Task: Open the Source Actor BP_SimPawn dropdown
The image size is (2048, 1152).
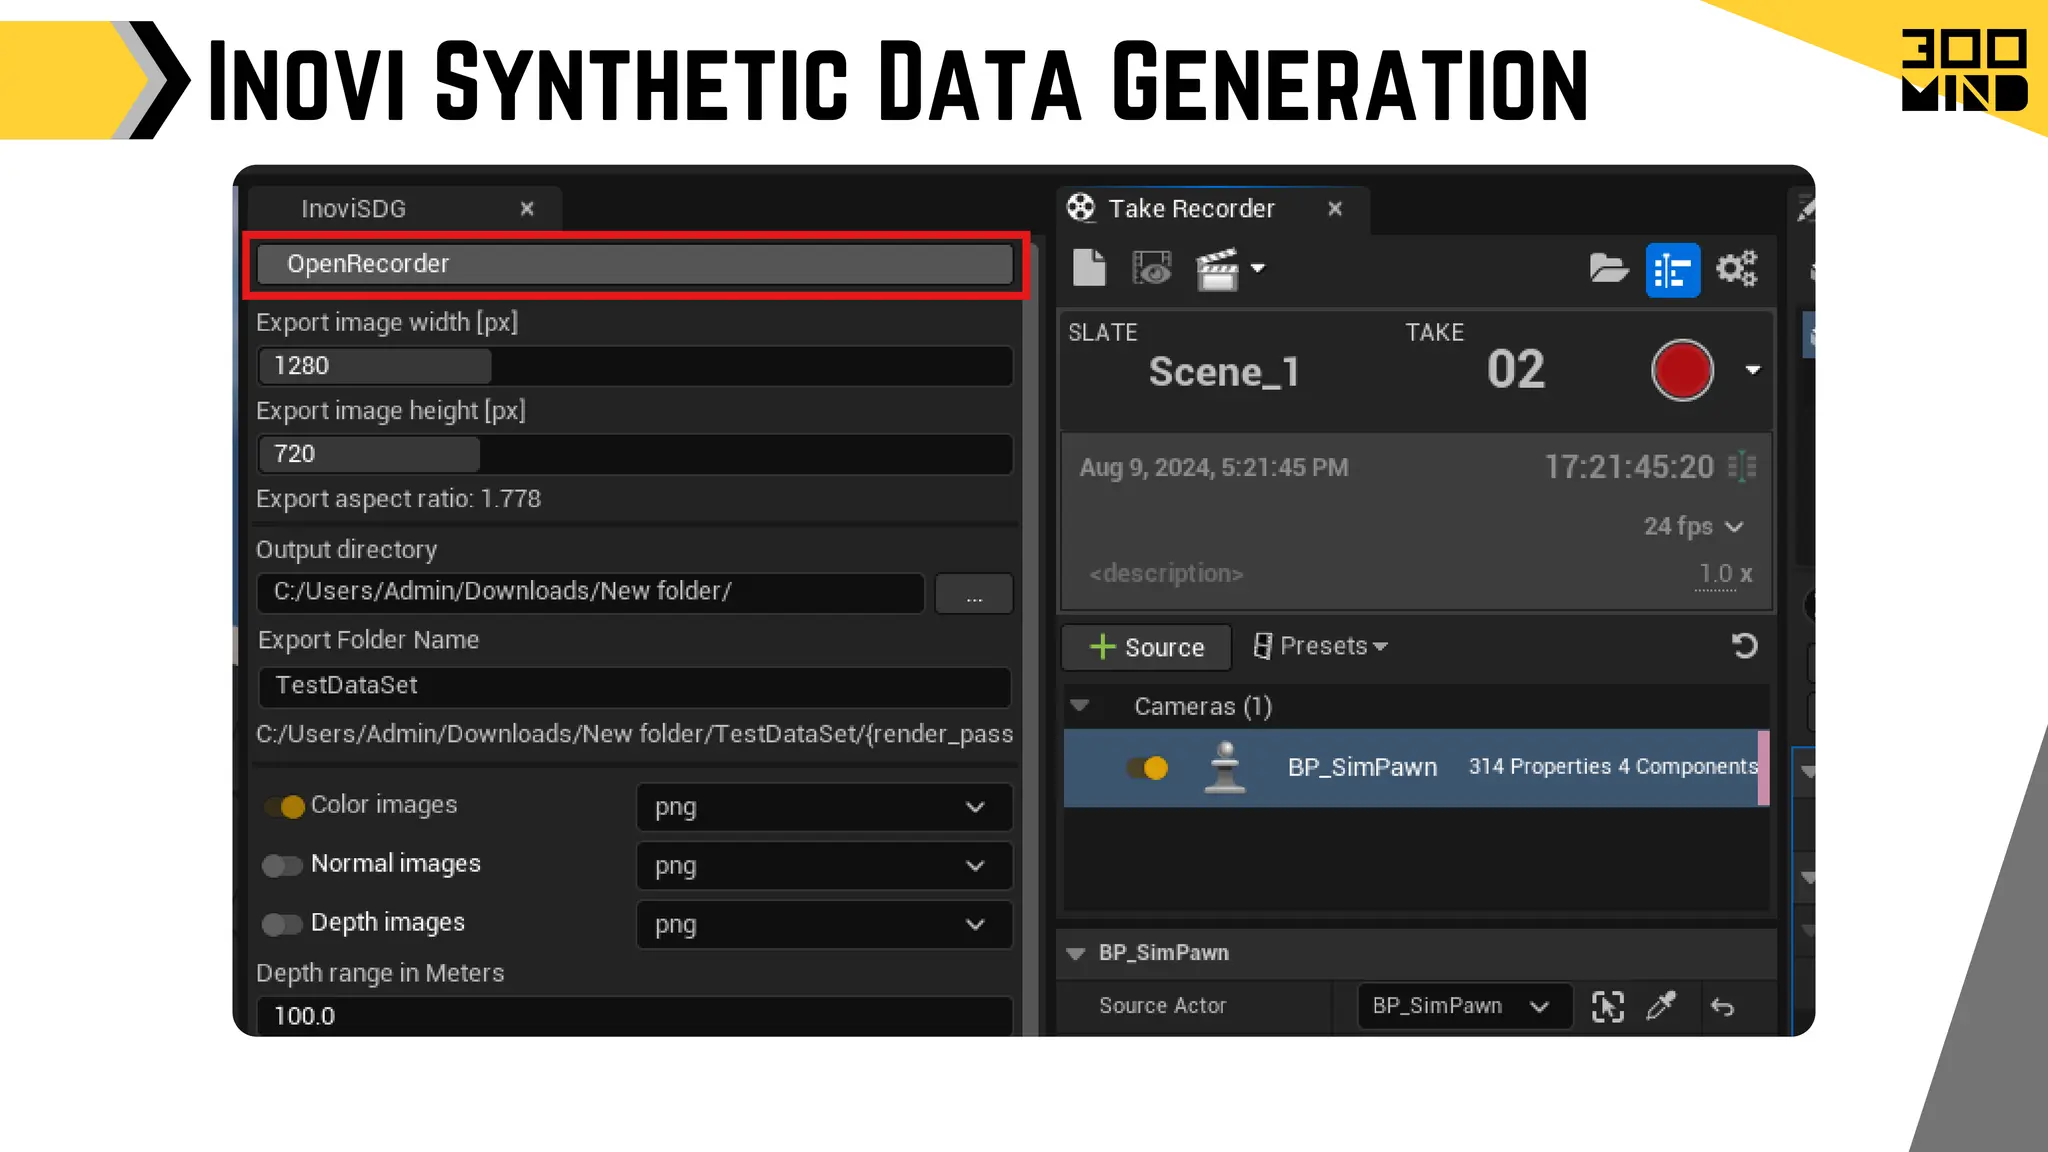Action: 1464,1006
